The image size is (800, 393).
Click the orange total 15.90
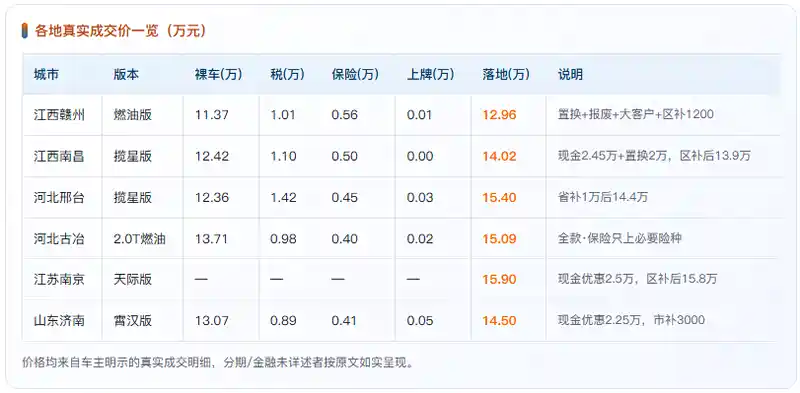[x=499, y=279]
